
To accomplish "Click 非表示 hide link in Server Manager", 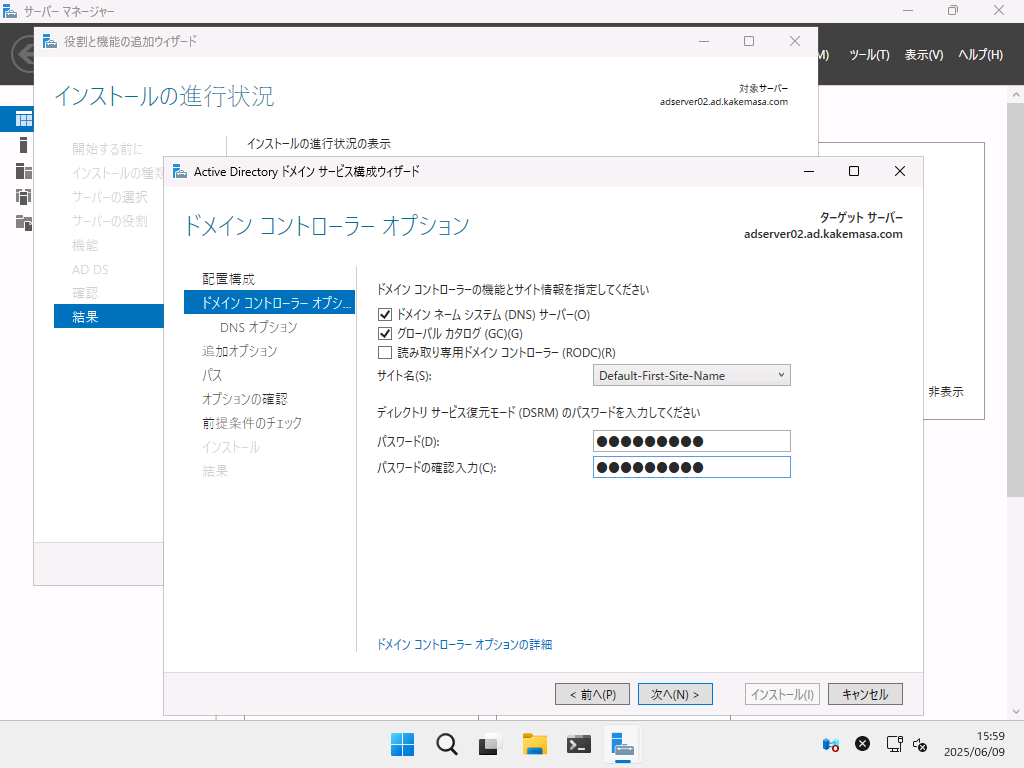I will click(946, 392).
